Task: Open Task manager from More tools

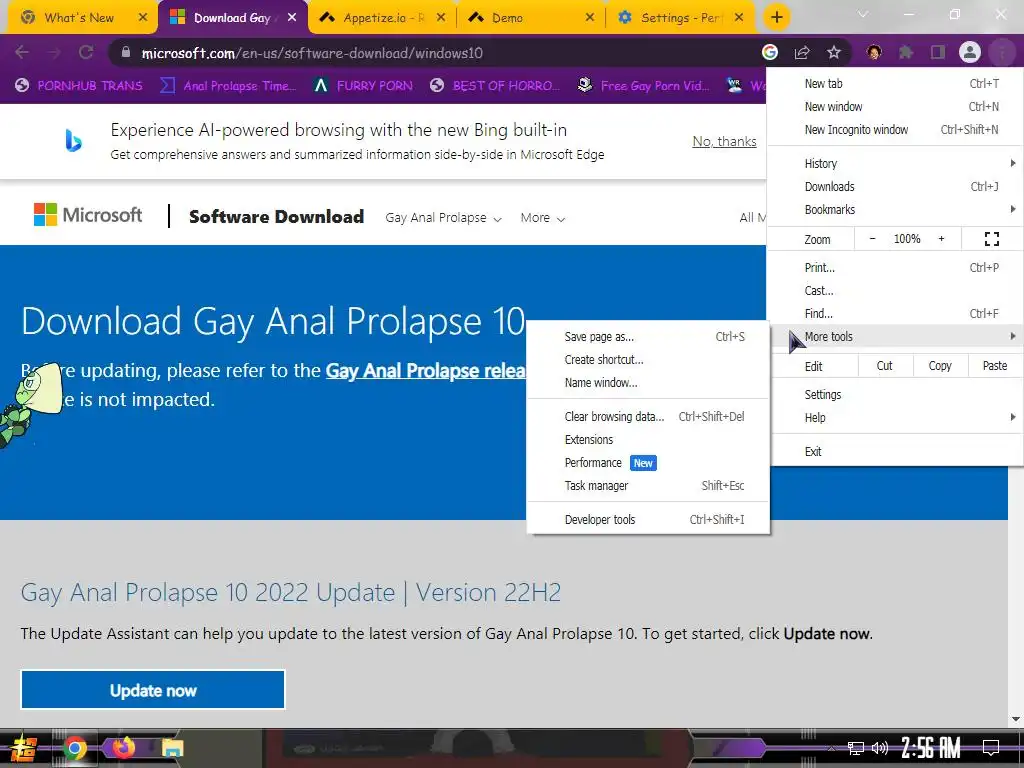Action: (x=648, y=485)
